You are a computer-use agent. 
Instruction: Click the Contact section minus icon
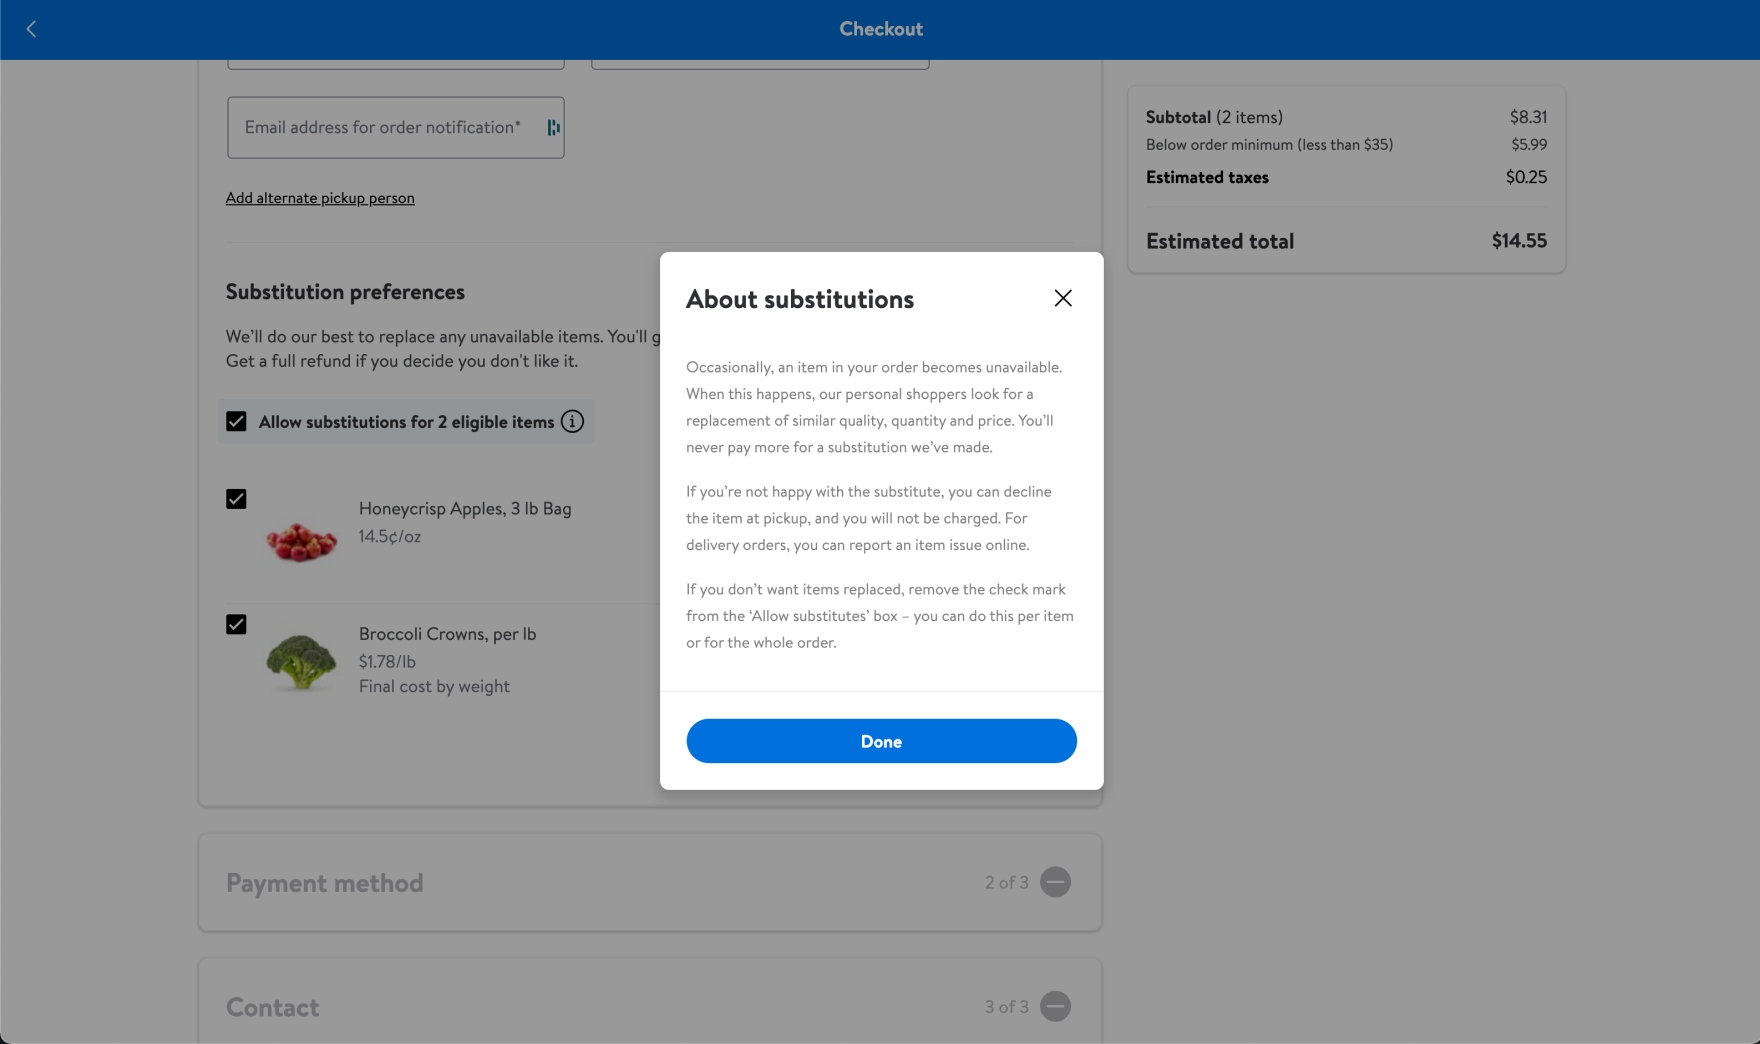click(x=1055, y=1006)
